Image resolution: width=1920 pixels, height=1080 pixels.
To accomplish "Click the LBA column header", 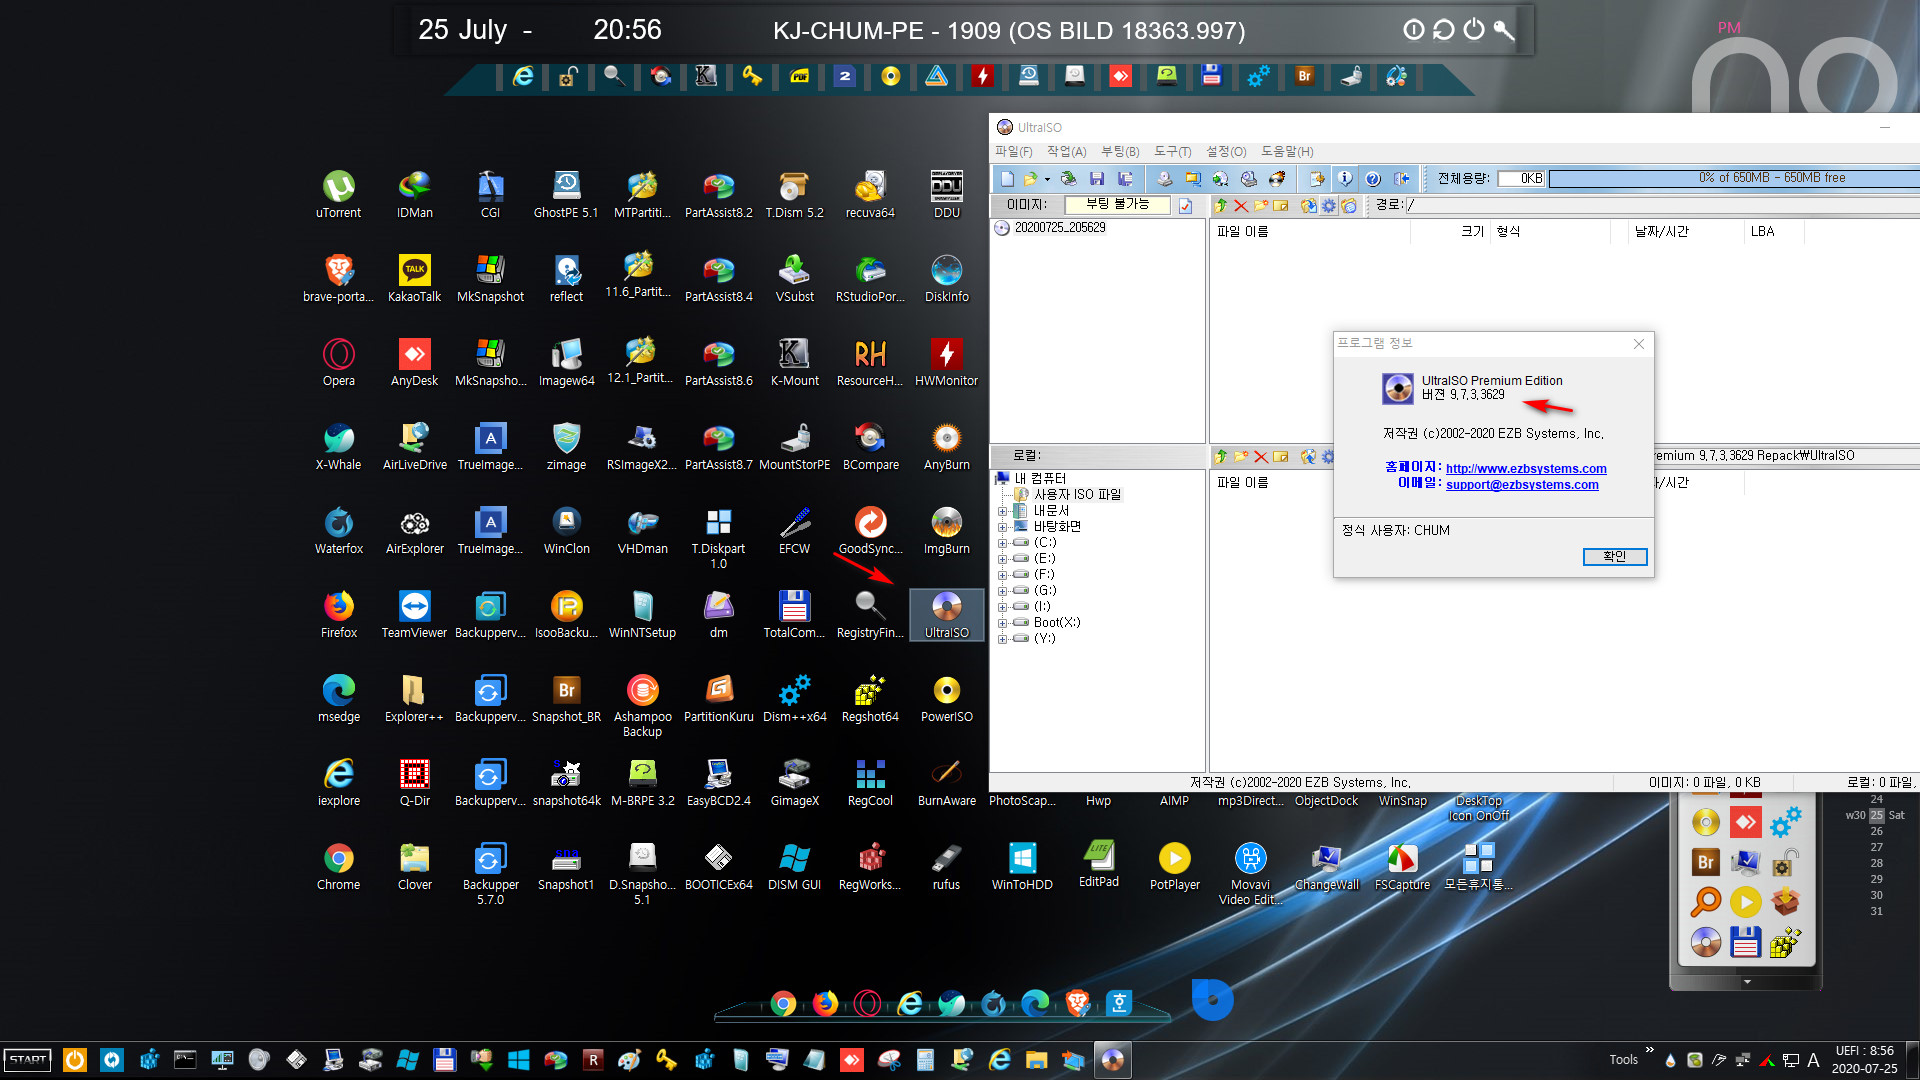I will (x=1774, y=232).
